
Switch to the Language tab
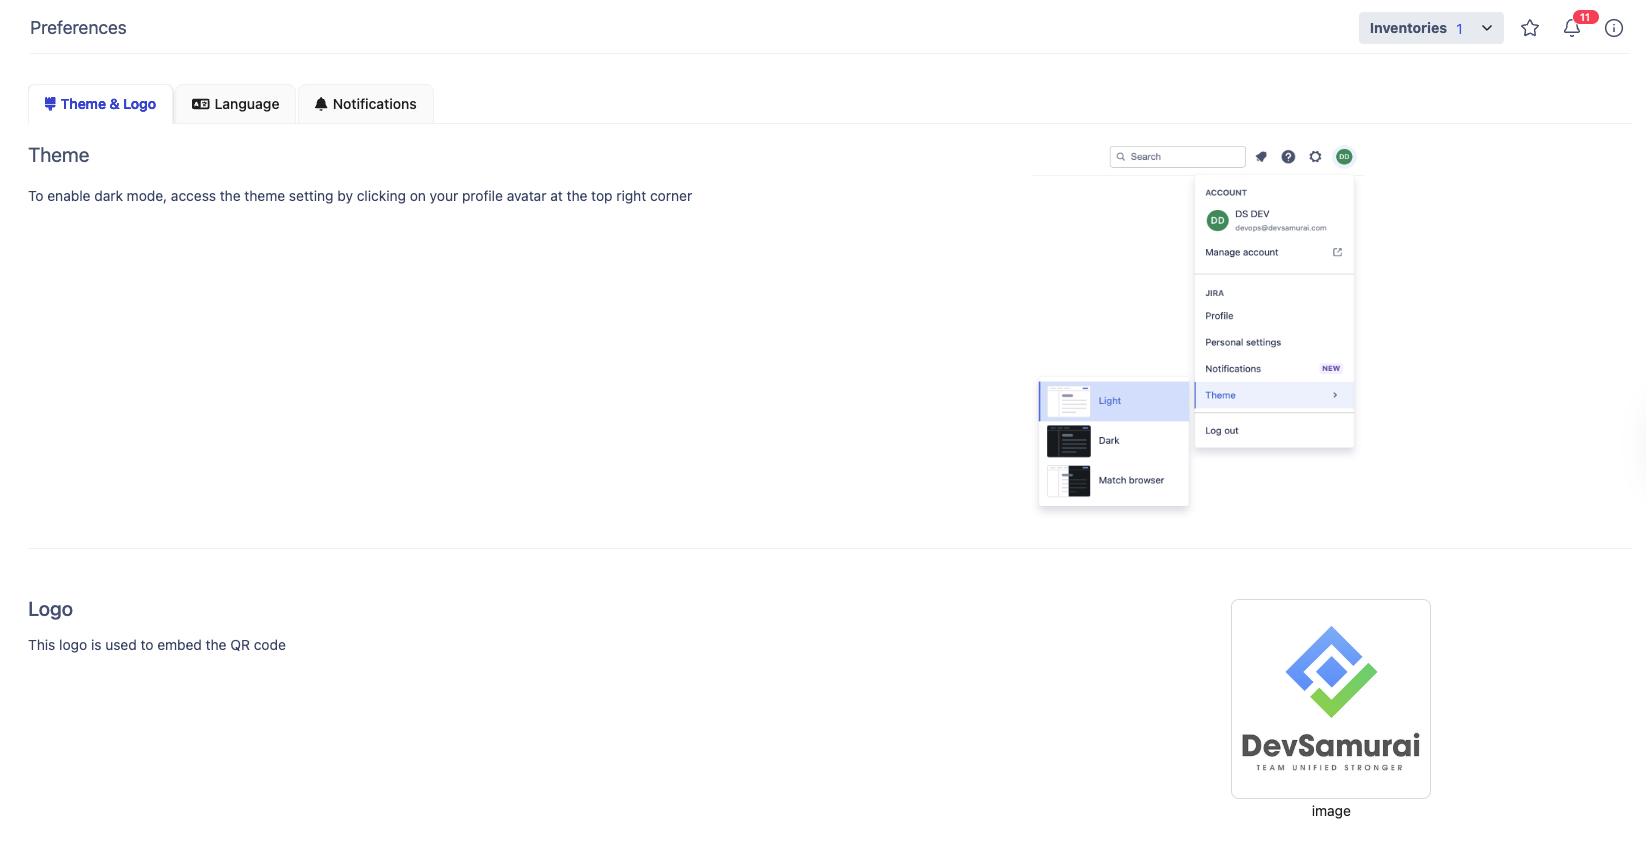point(236,104)
